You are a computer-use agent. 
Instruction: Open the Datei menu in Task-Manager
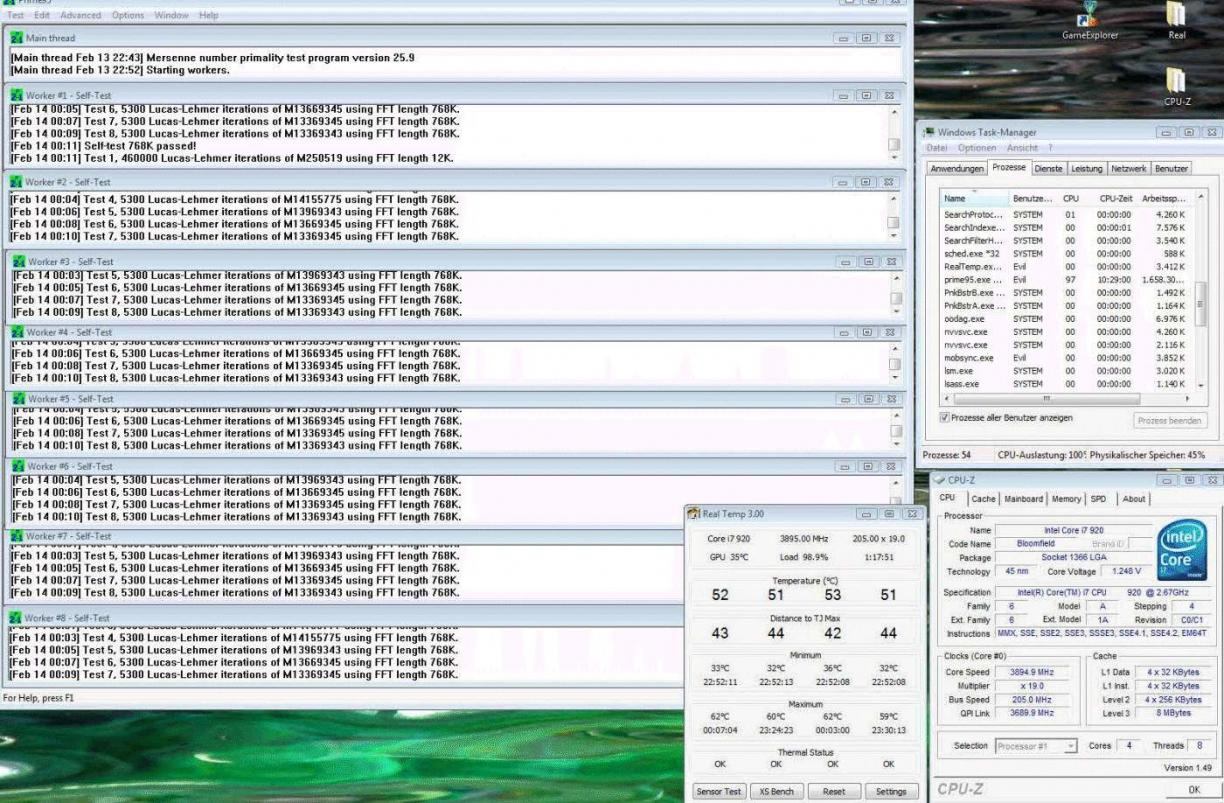pyautogui.click(x=936, y=148)
